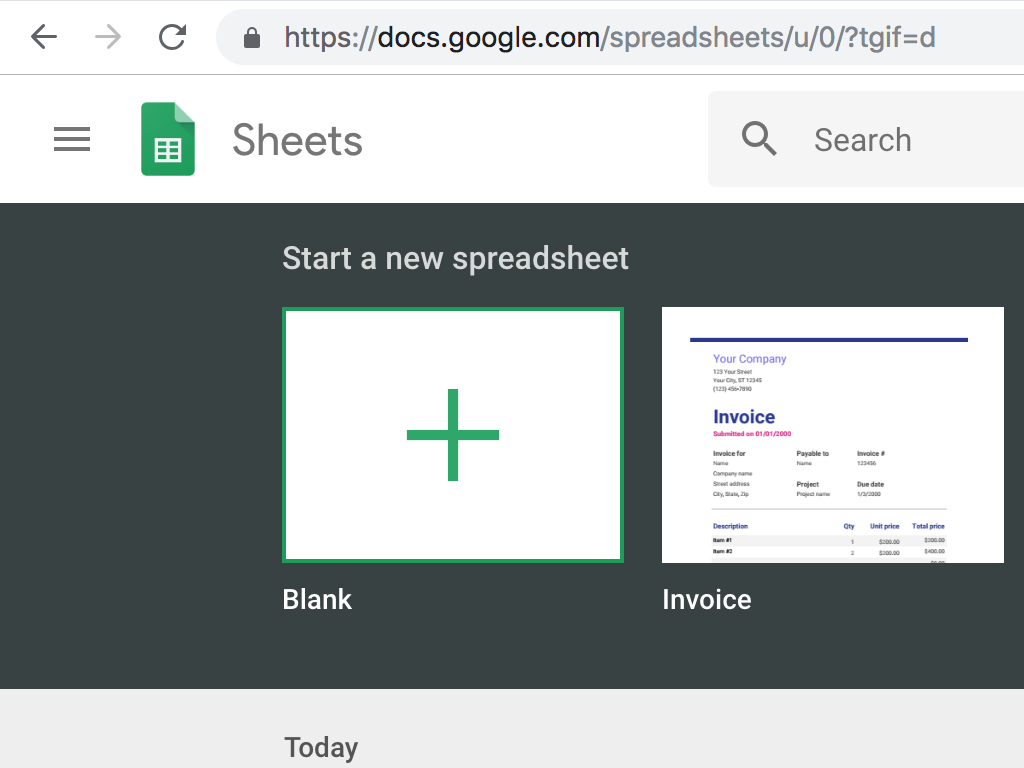Open the Blank spreadsheet template thumbnail
The height and width of the screenshot is (768, 1024).
(453, 435)
